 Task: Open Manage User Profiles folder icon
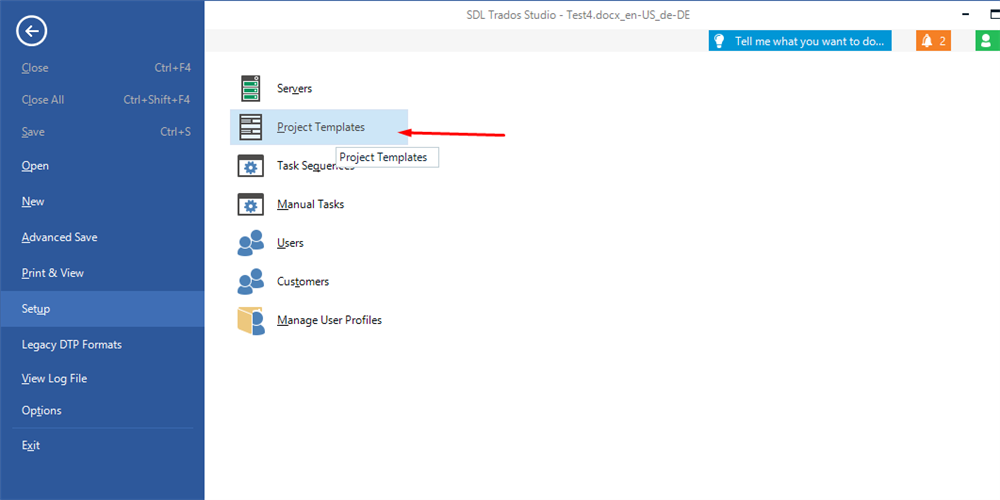tap(251, 321)
